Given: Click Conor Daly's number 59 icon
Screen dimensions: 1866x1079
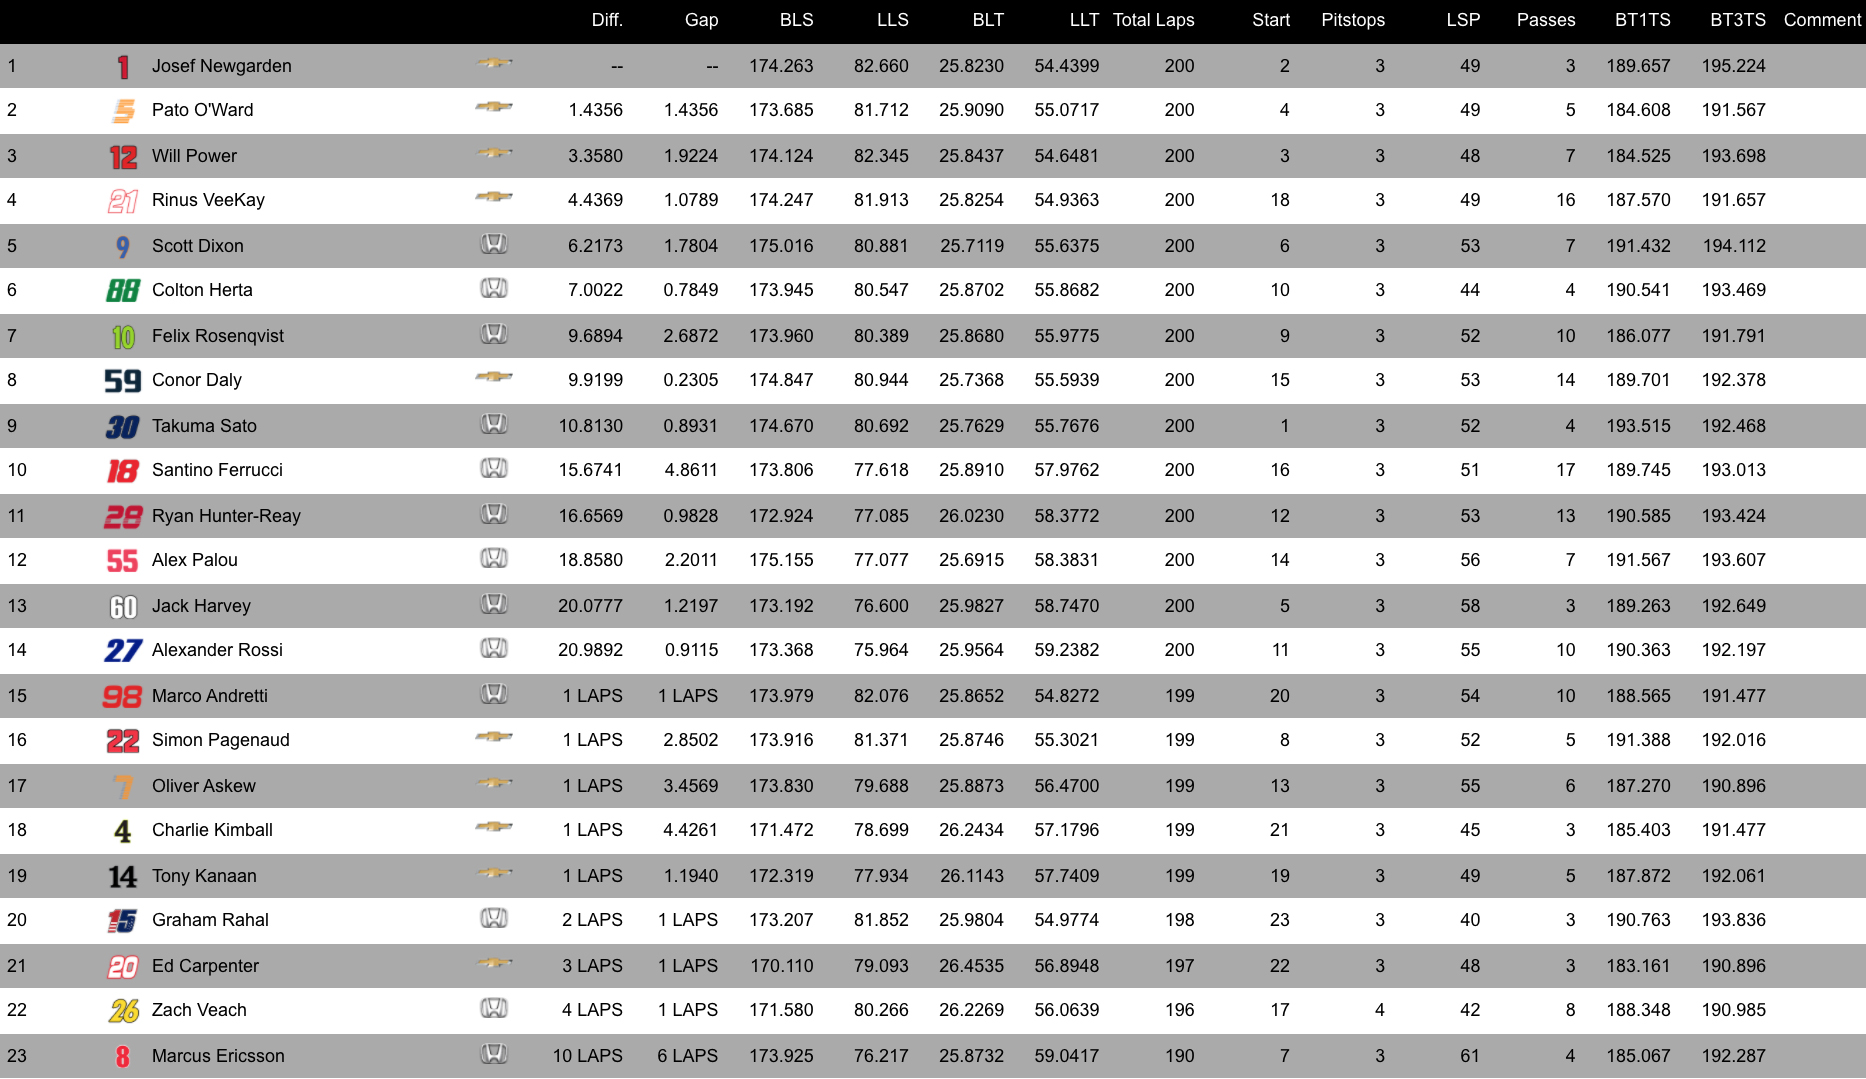Looking at the screenshot, I should click(123, 381).
